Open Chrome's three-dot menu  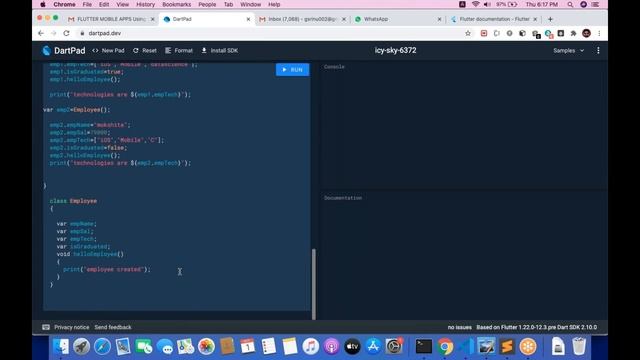599,33
